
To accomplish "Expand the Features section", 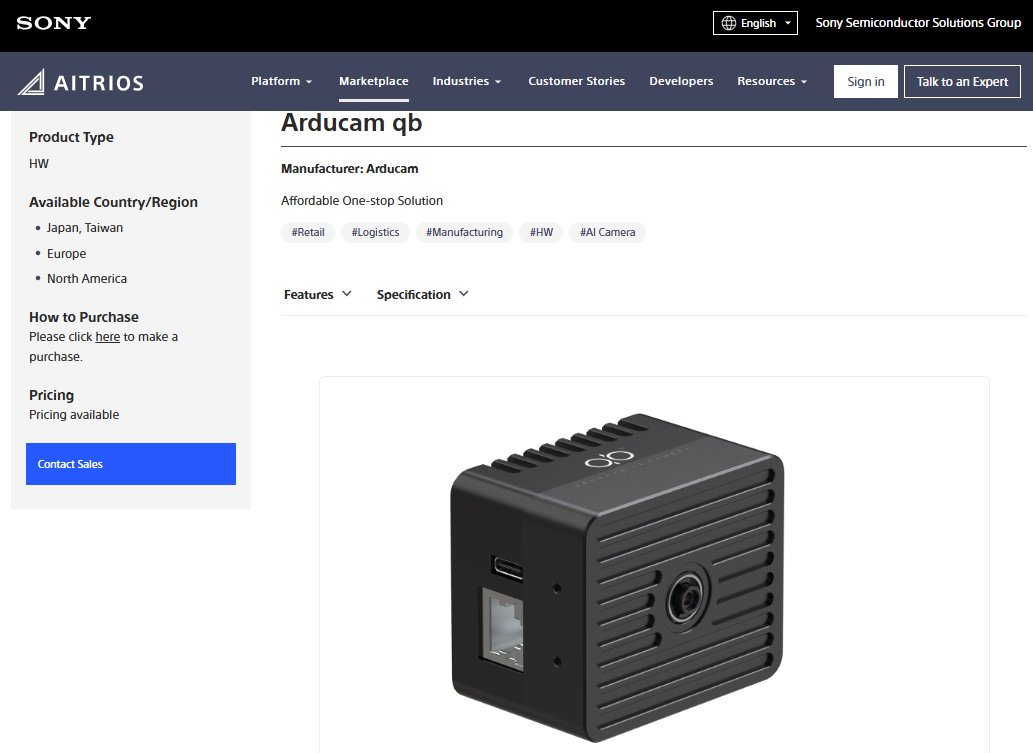I will (x=317, y=294).
